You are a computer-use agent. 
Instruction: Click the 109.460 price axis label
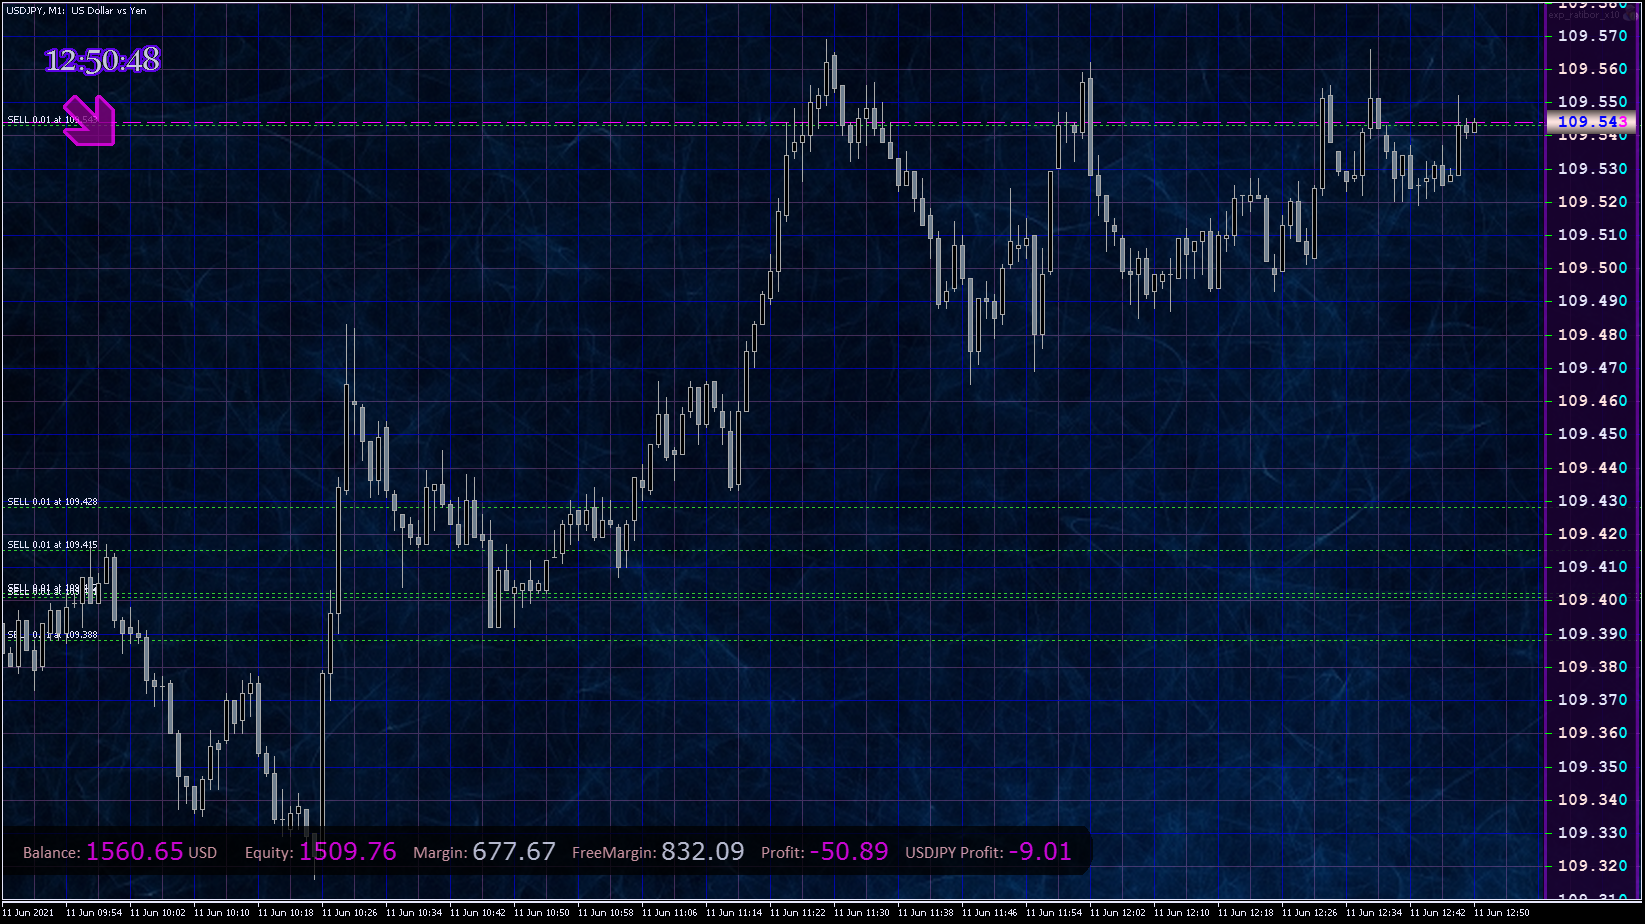[1593, 401]
